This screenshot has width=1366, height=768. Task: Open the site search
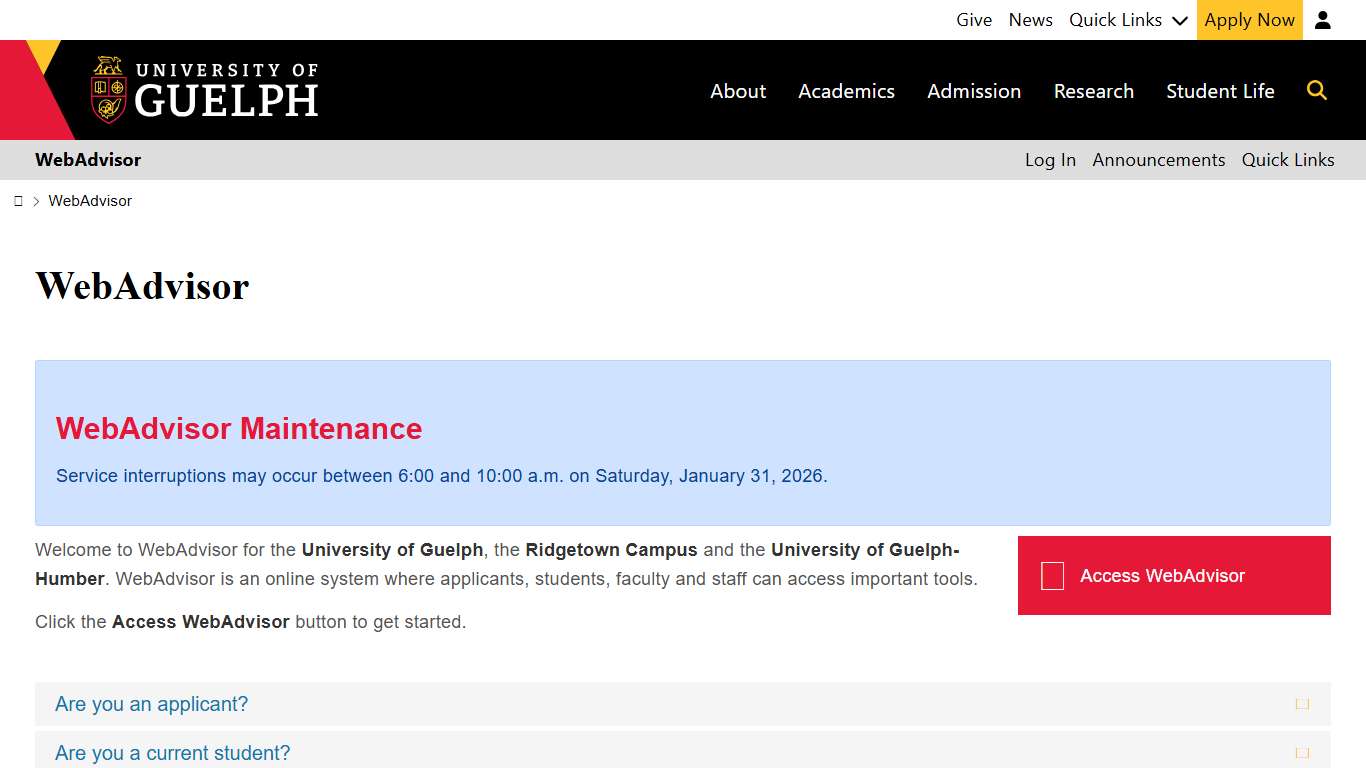(x=1317, y=90)
